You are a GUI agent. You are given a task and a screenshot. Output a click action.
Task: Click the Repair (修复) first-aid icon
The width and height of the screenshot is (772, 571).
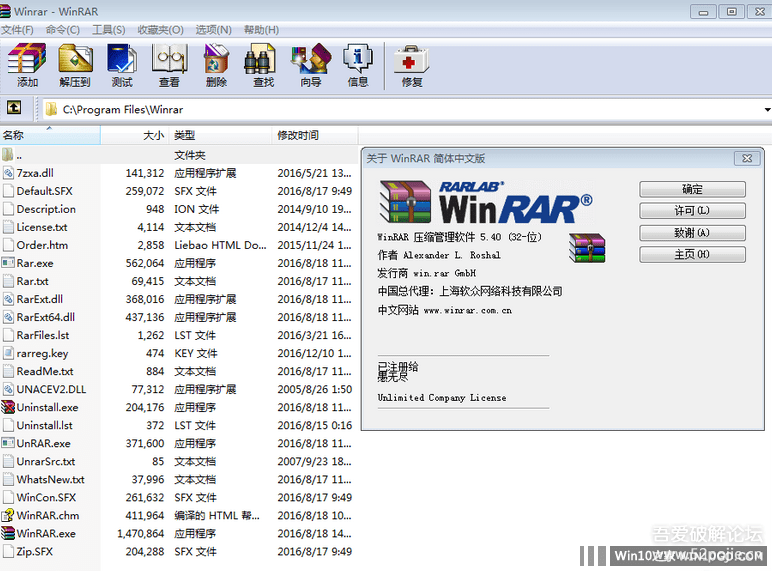tap(412, 60)
